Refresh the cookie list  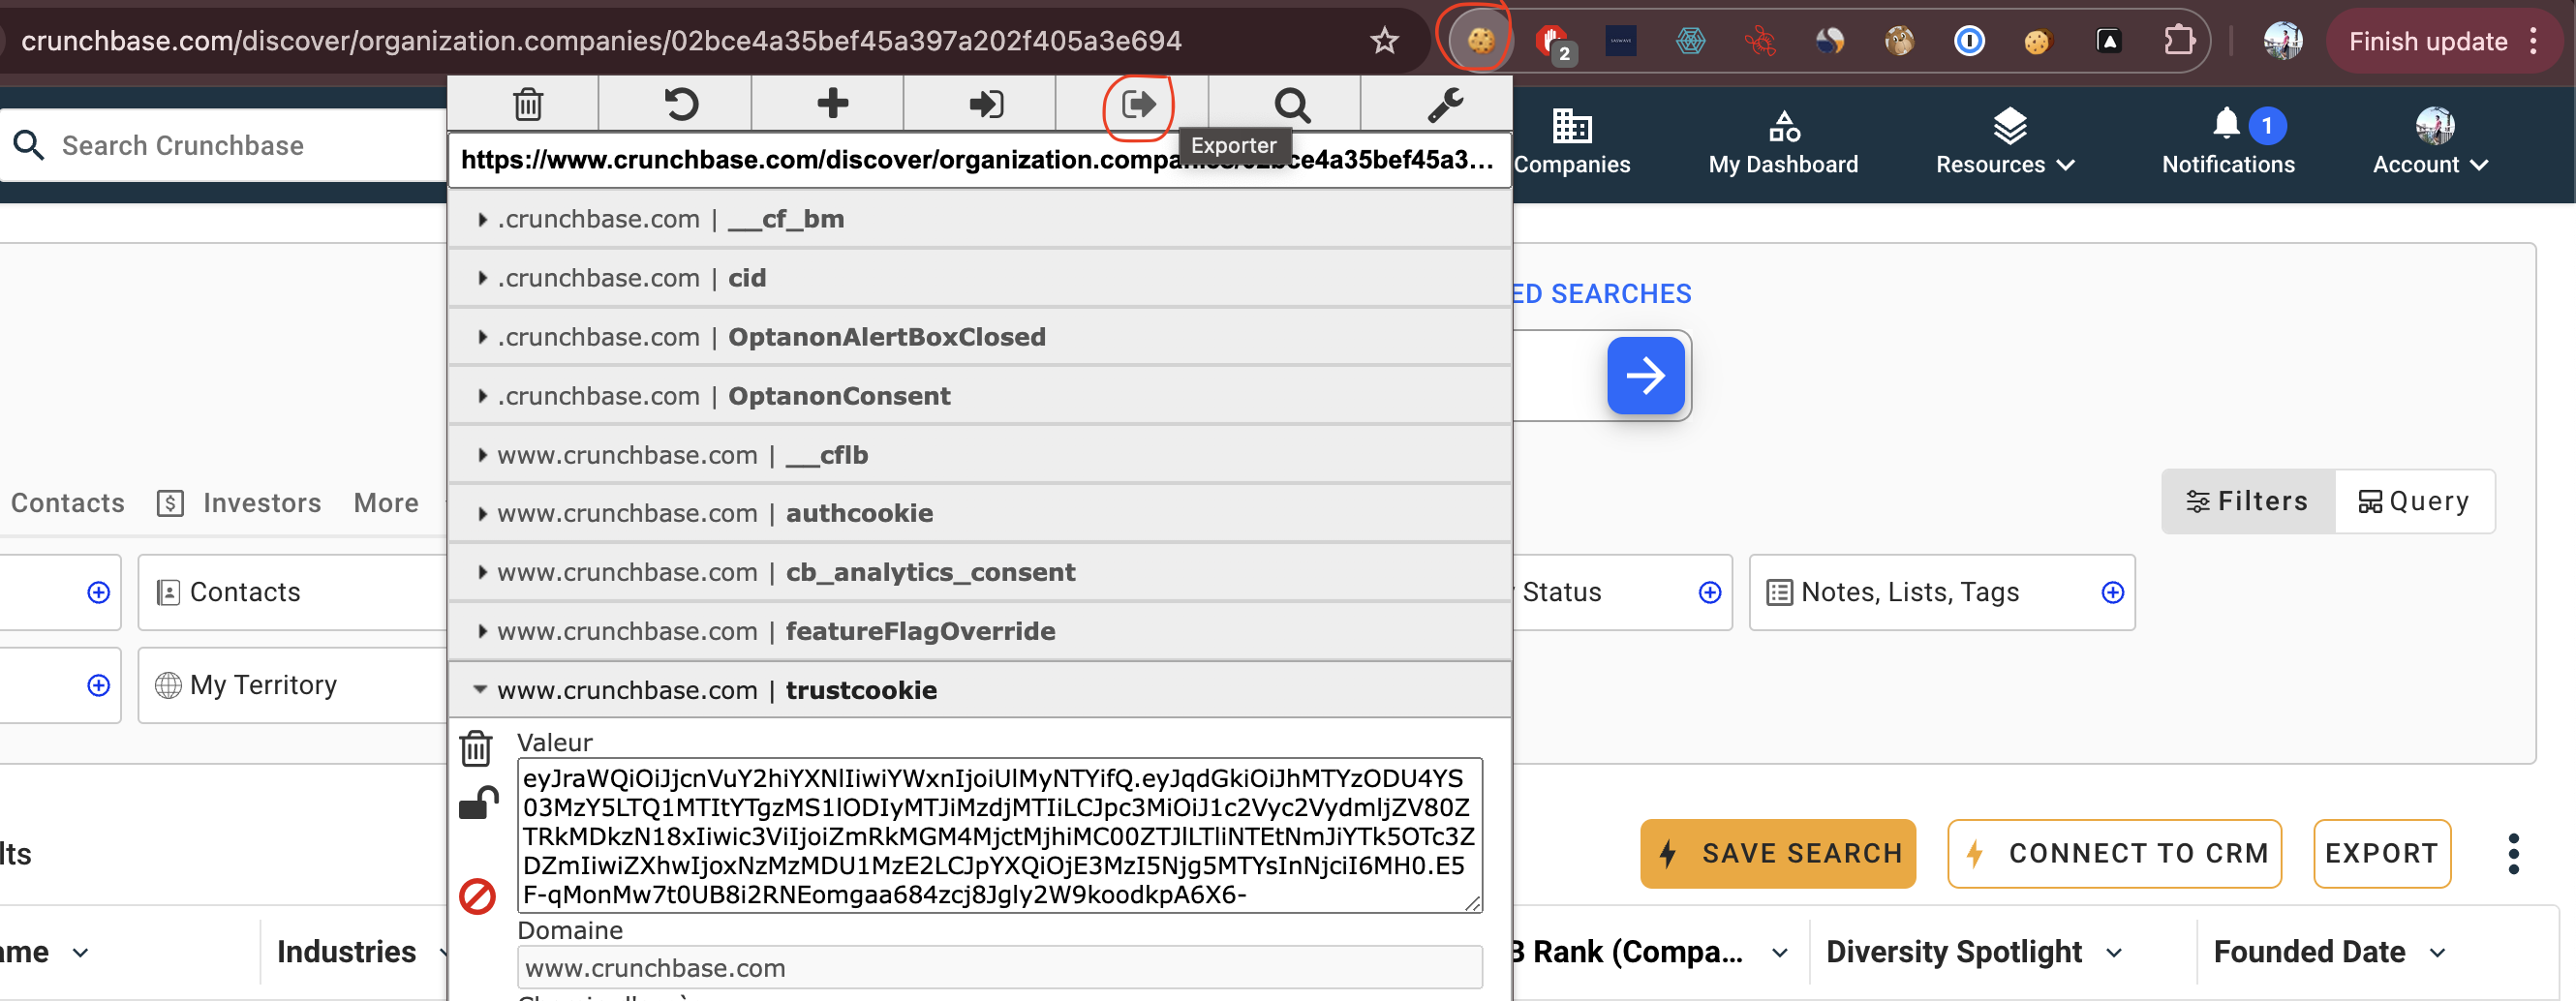[x=678, y=103]
